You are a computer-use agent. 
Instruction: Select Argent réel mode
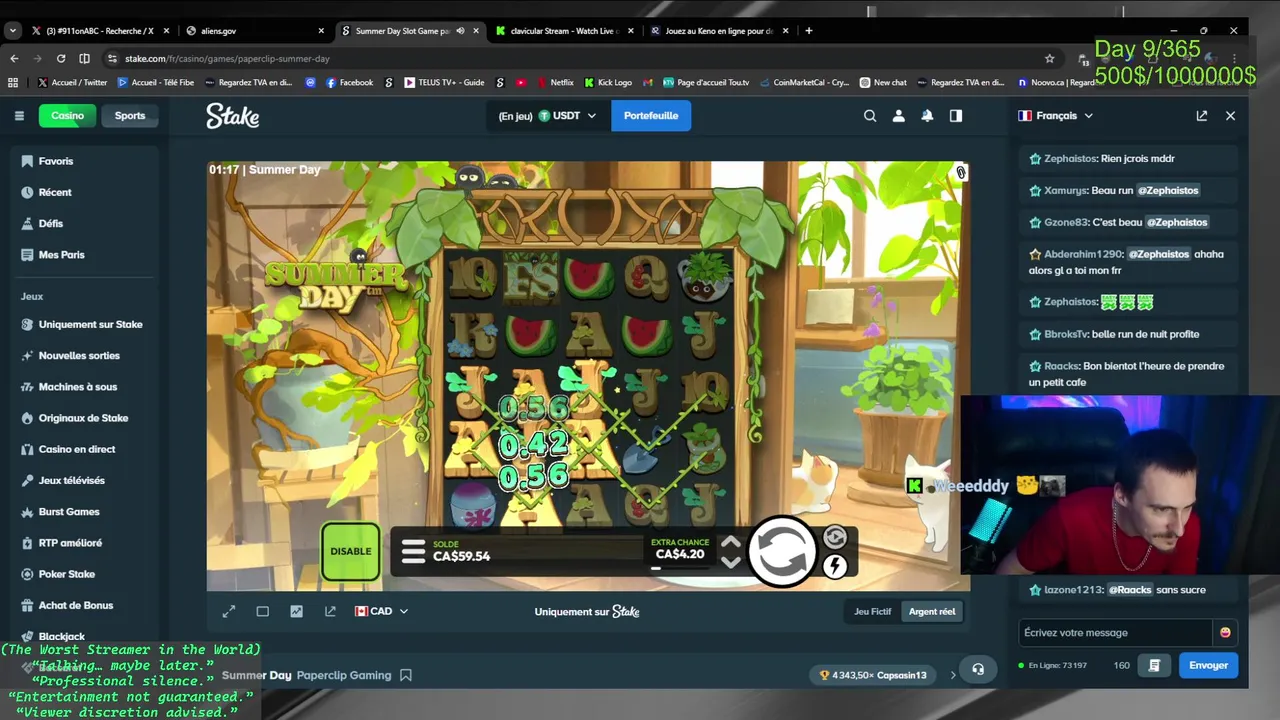pyautogui.click(x=932, y=611)
